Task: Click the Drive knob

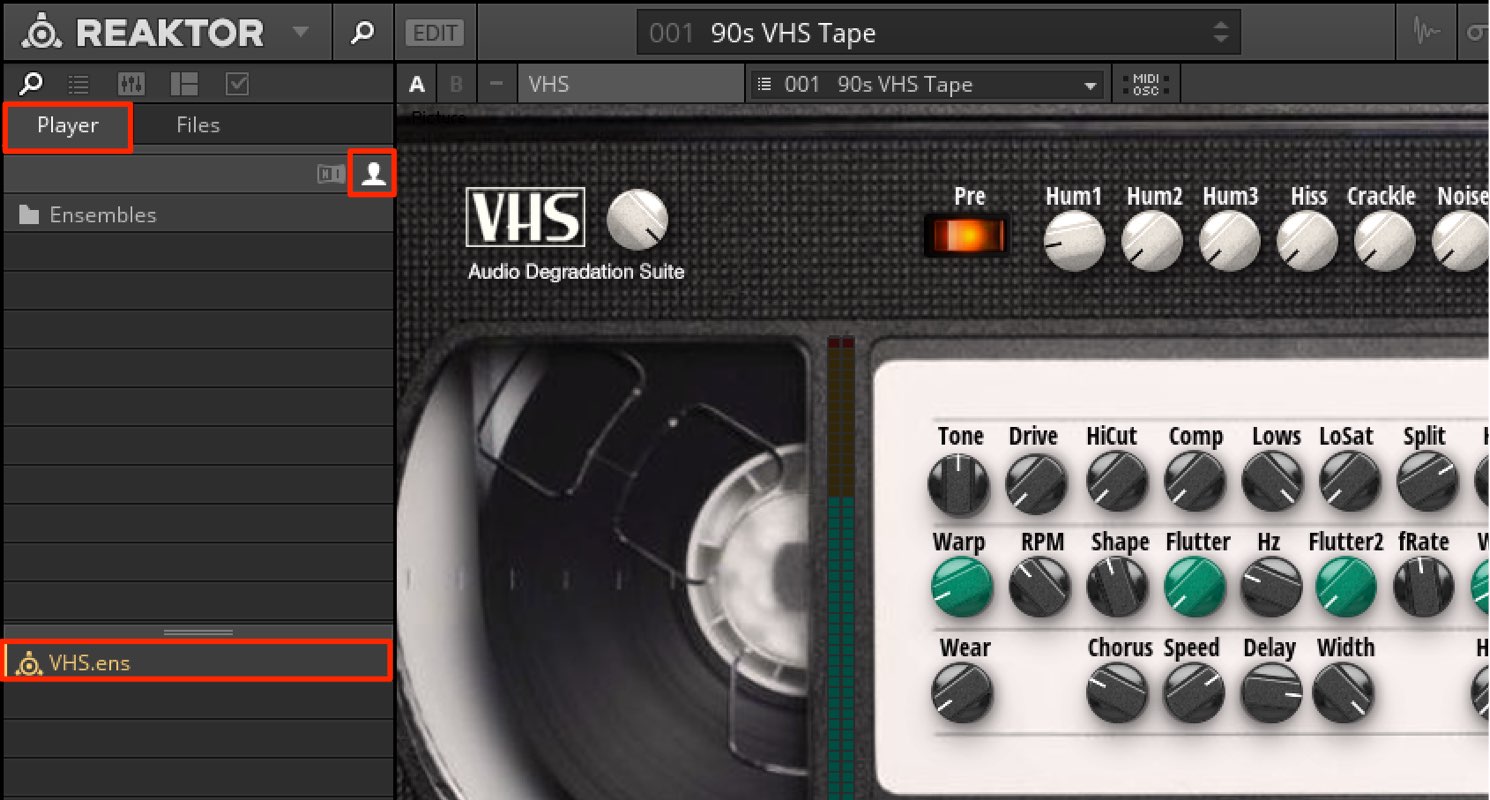Action: tap(1036, 483)
